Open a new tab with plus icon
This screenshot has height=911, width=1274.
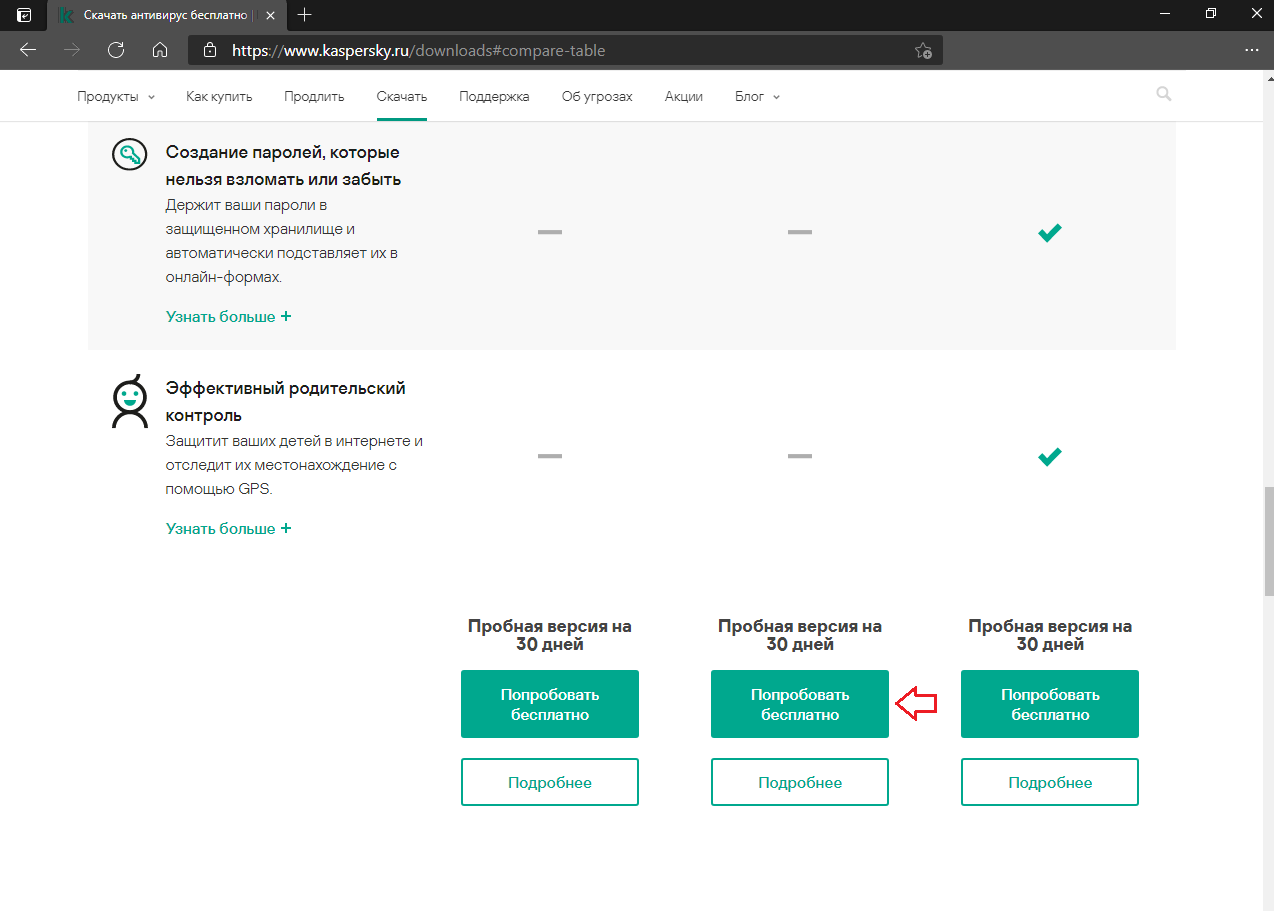[305, 15]
